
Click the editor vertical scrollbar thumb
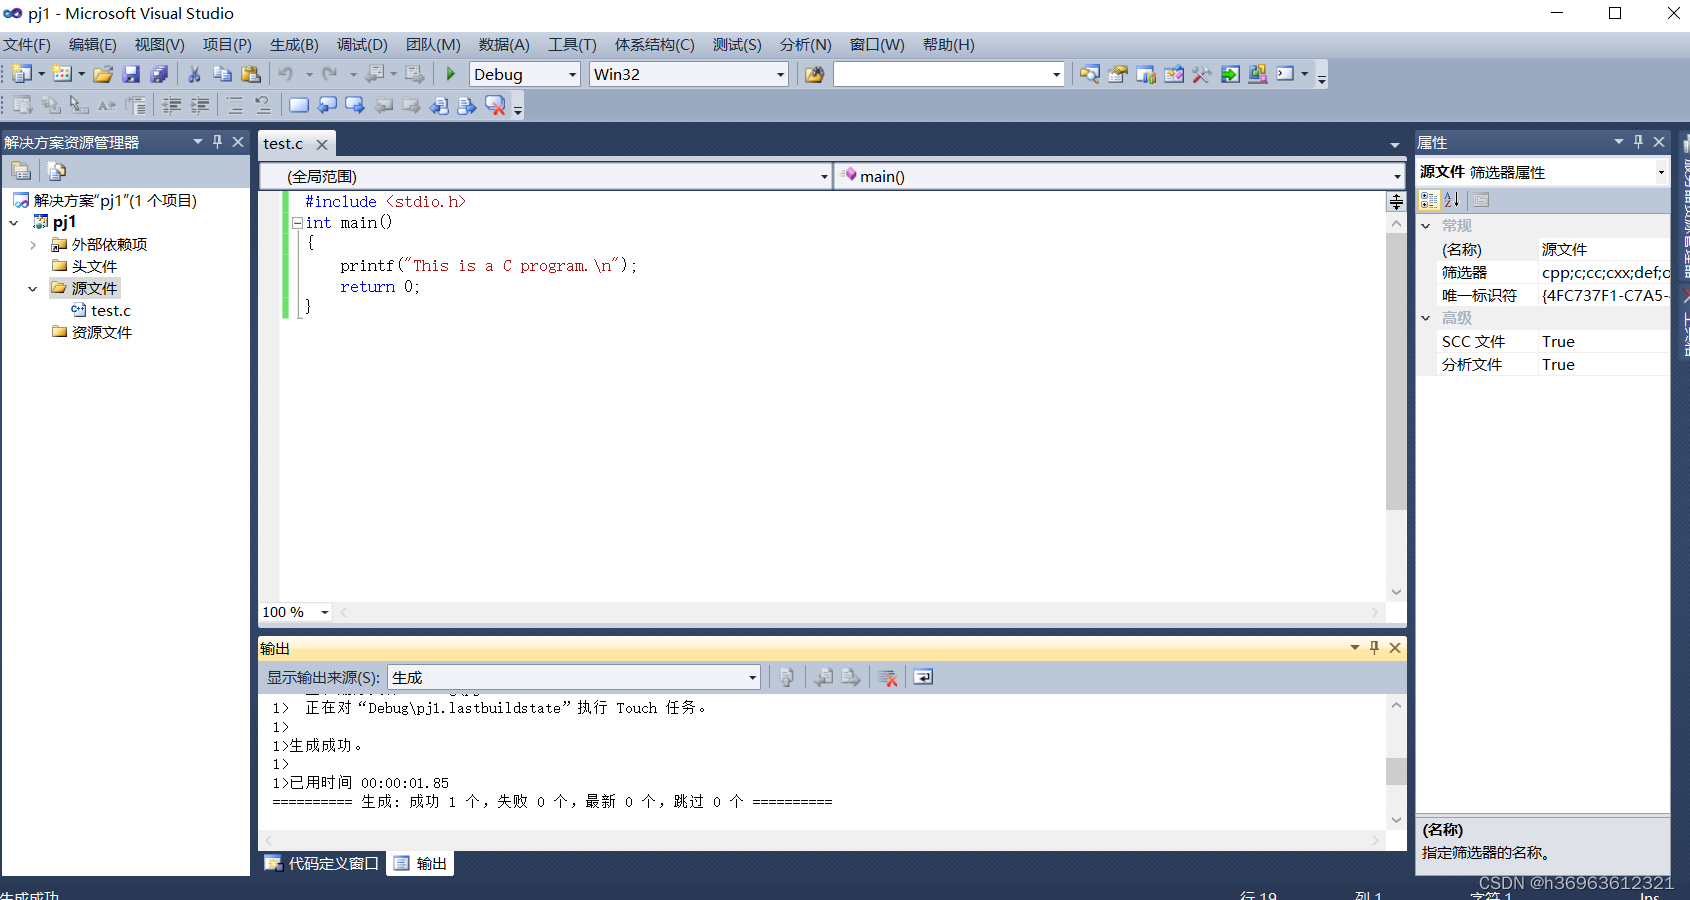1396,372
